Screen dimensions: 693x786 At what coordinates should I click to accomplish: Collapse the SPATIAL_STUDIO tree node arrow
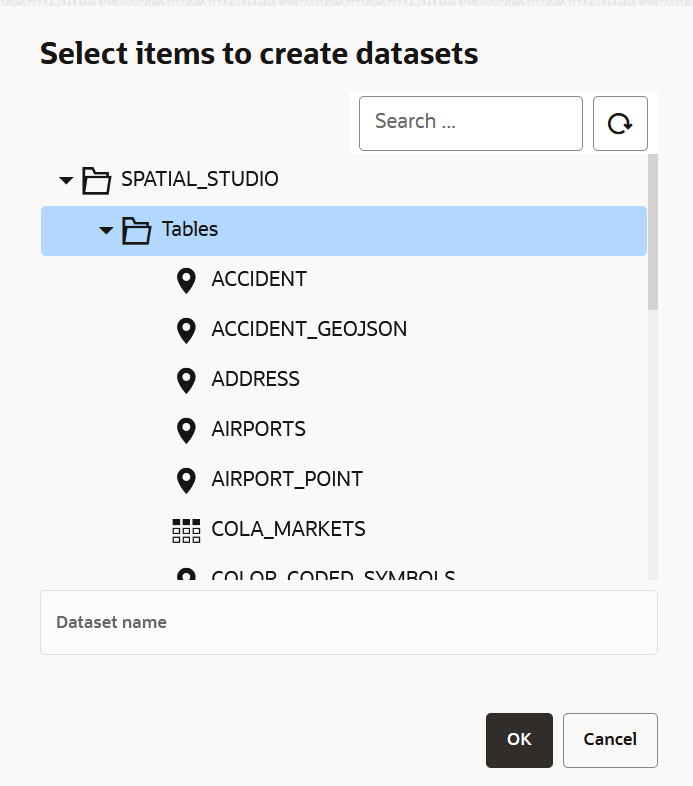(x=67, y=181)
